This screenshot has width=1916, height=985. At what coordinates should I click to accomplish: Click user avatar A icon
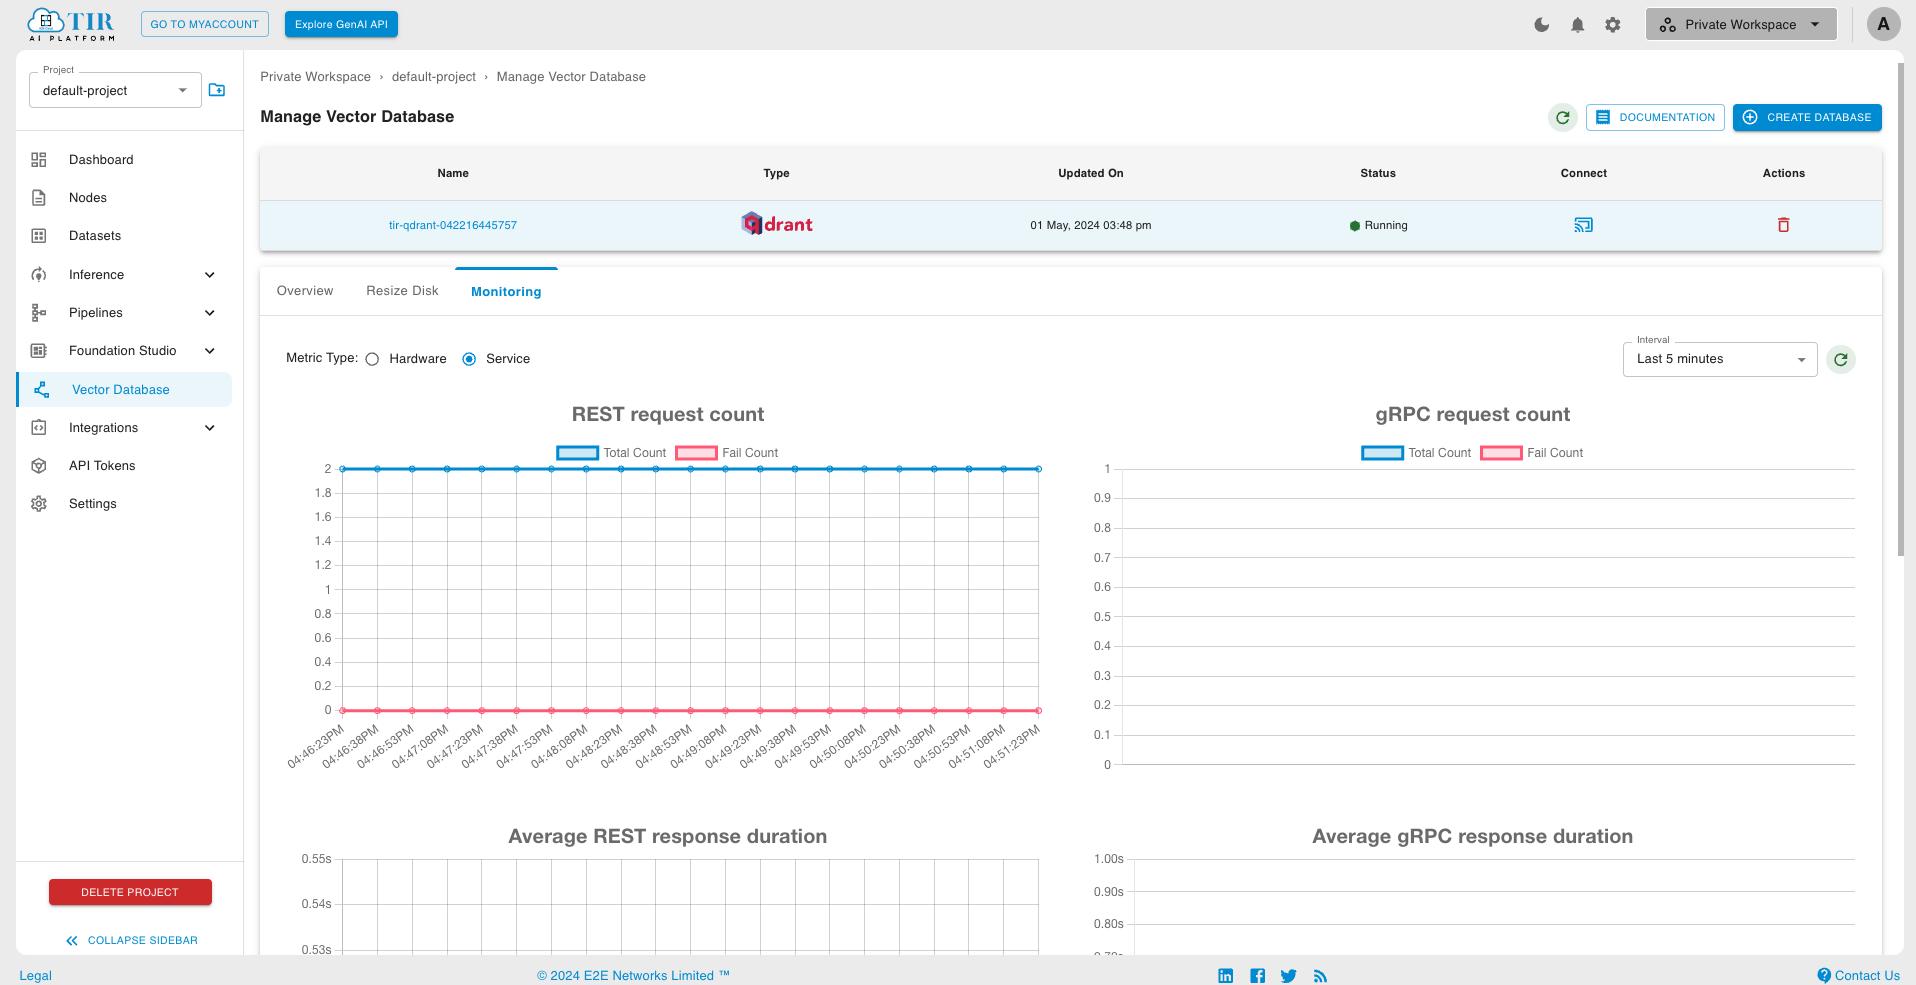pyautogui.click(x=1883, y=24)
